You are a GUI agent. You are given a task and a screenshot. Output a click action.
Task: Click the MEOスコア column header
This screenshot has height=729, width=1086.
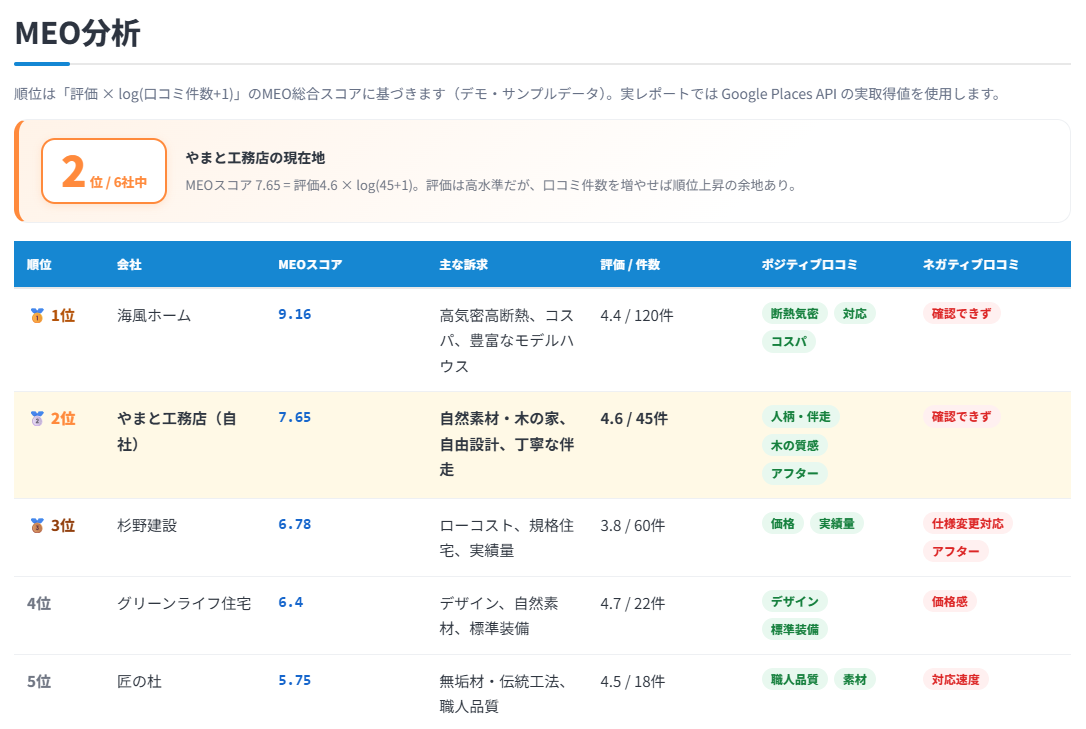[310, 264]
